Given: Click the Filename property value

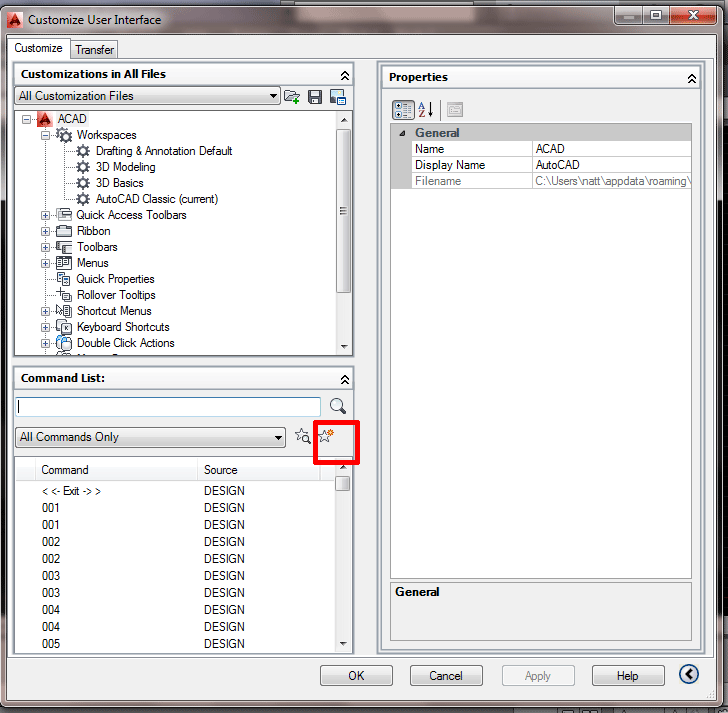Looking at the screenshot, I should tap(611, 181).
